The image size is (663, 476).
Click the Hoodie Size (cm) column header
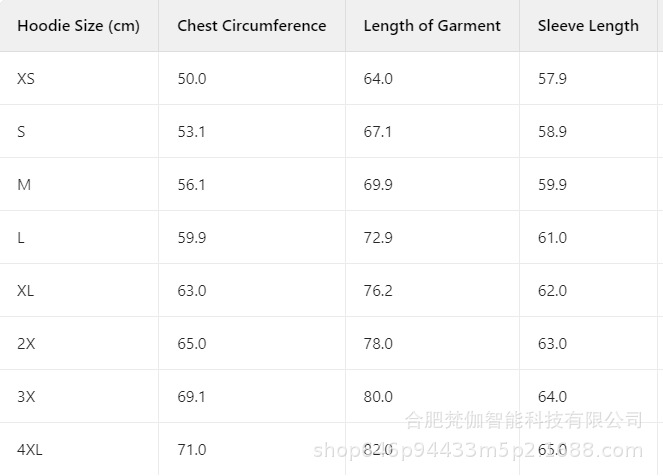[78, 26]
